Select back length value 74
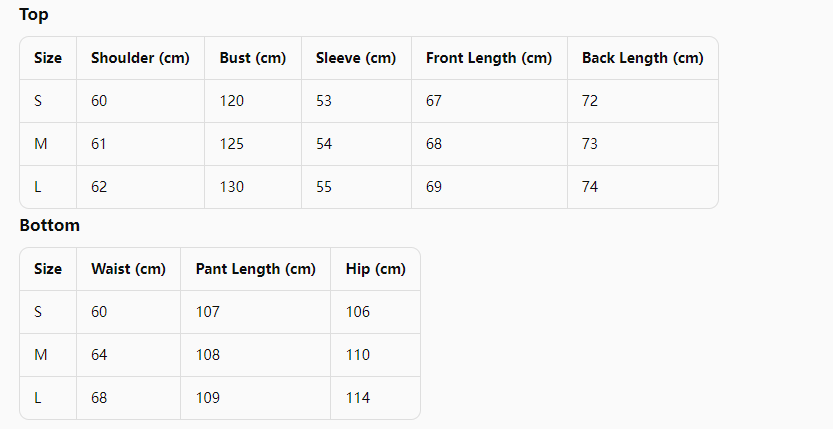This screenshot has width=833, height=429. click(x=590, y=187)
